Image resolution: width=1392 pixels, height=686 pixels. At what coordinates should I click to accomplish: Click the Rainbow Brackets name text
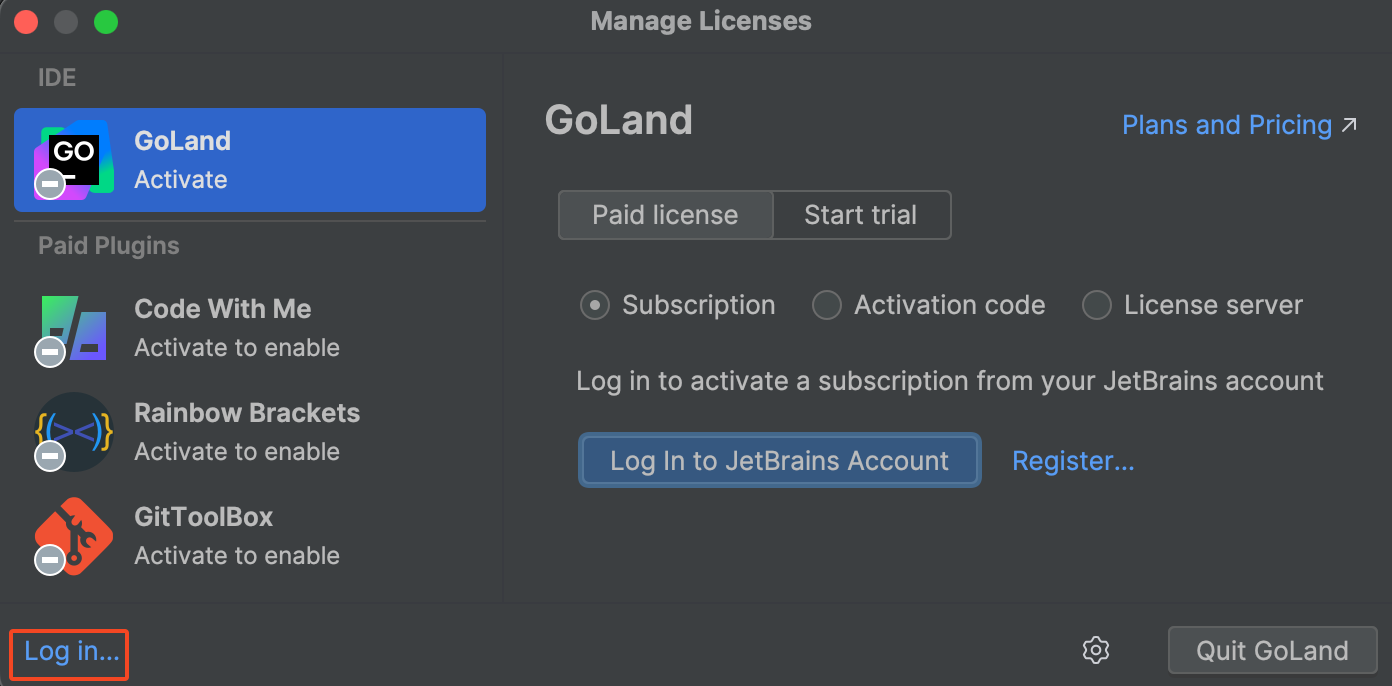[247, 413]
